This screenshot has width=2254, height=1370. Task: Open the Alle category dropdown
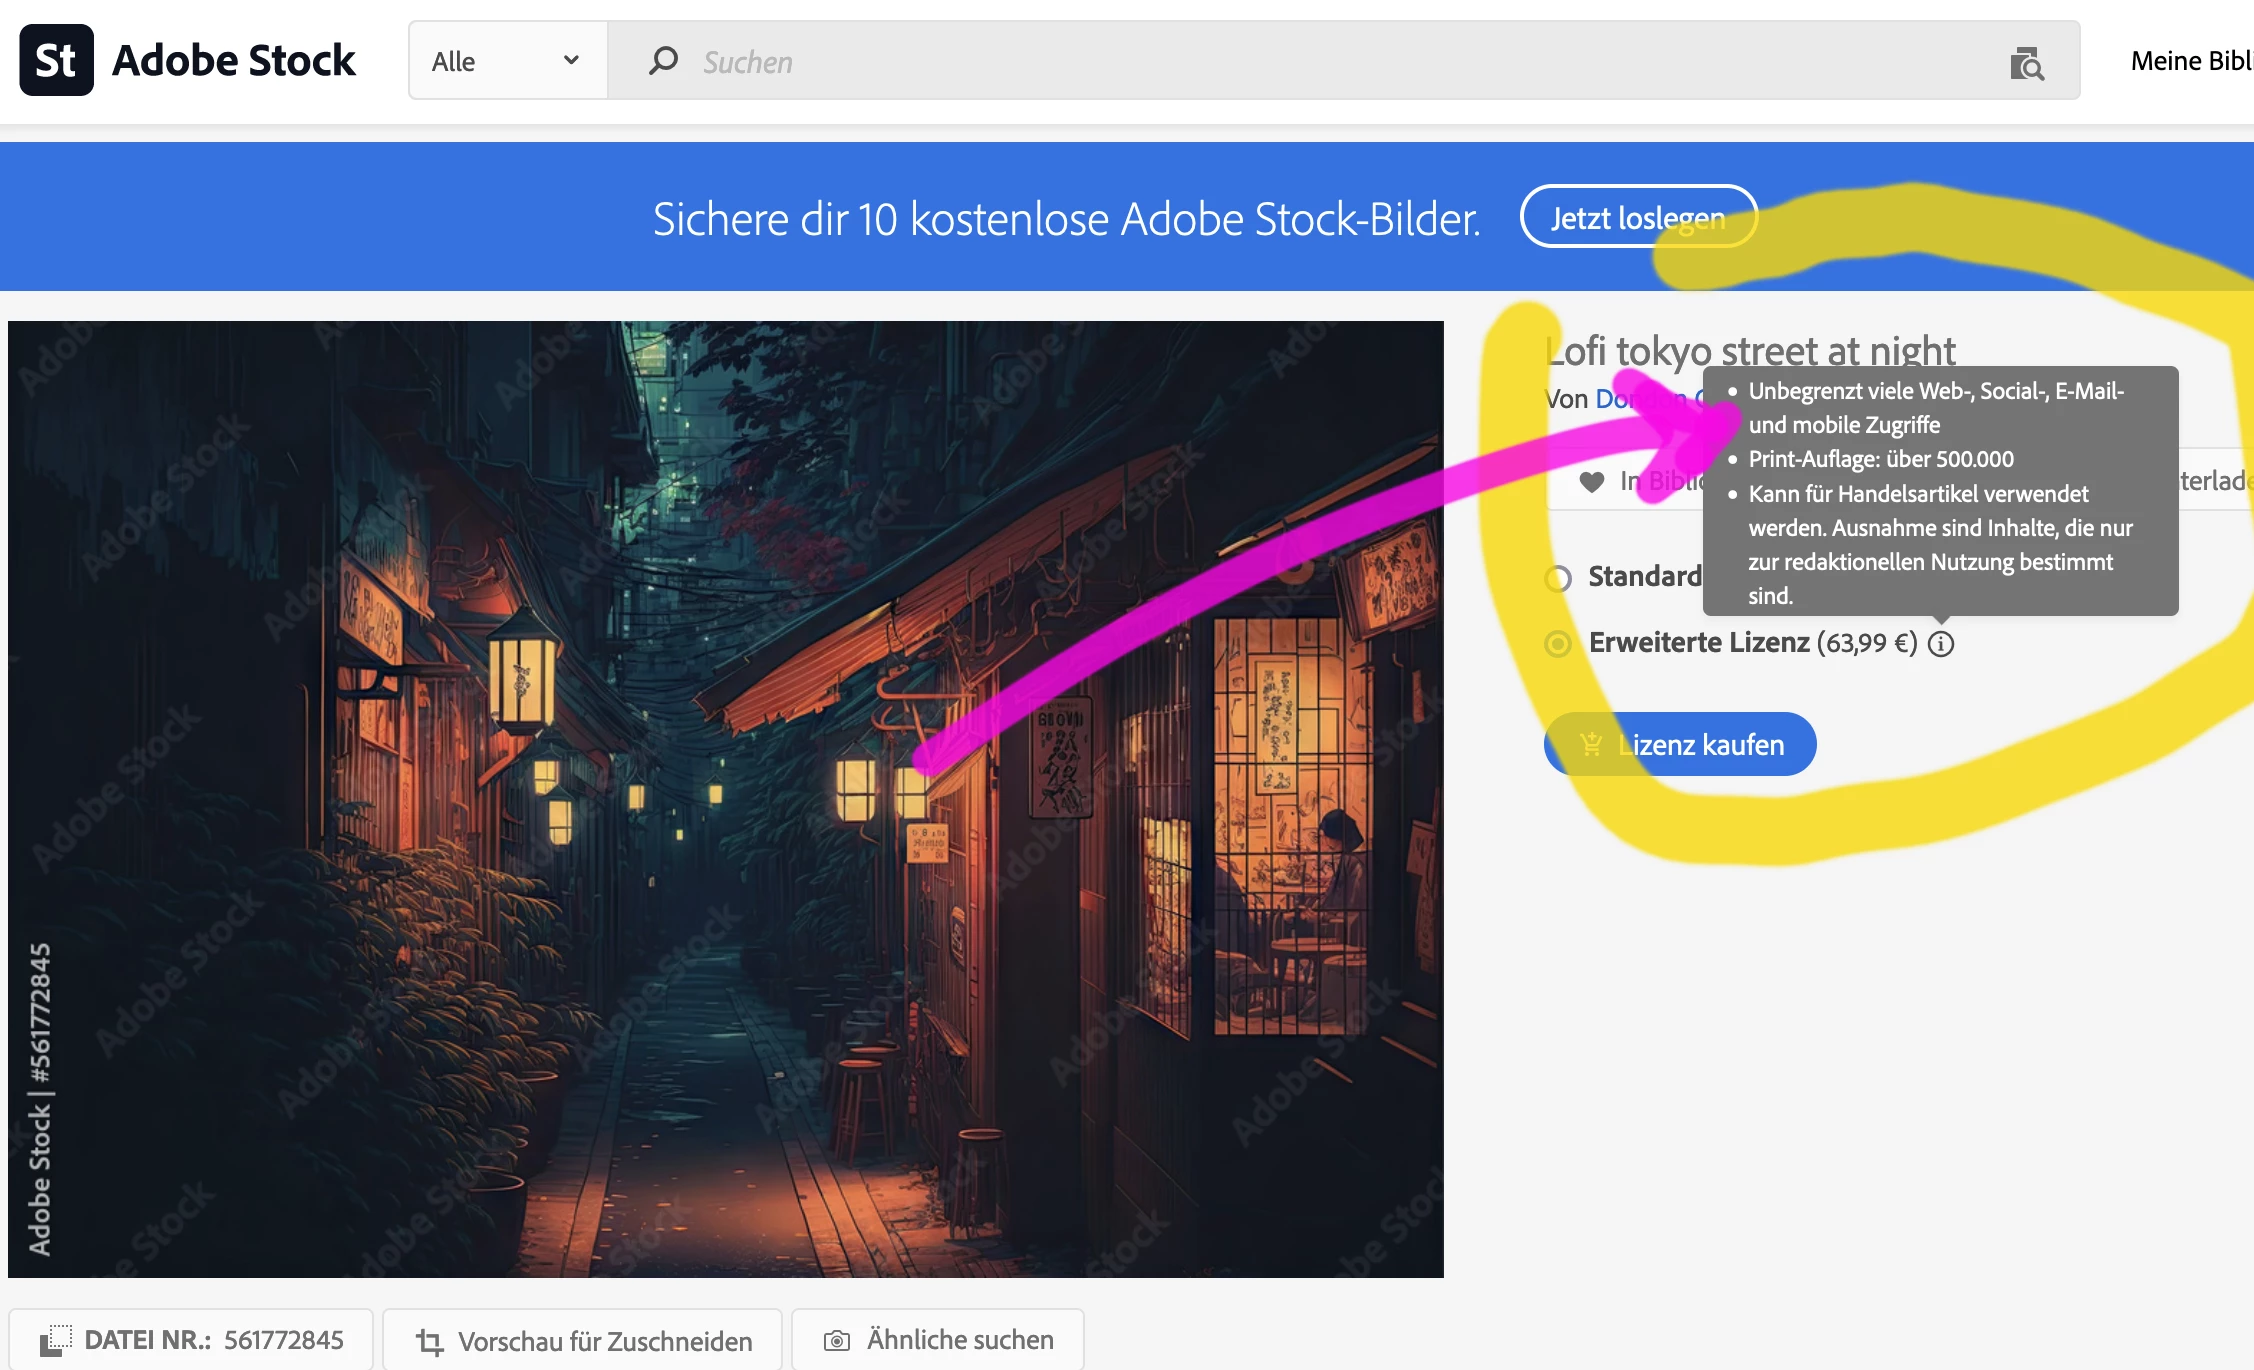click(507, 61)
